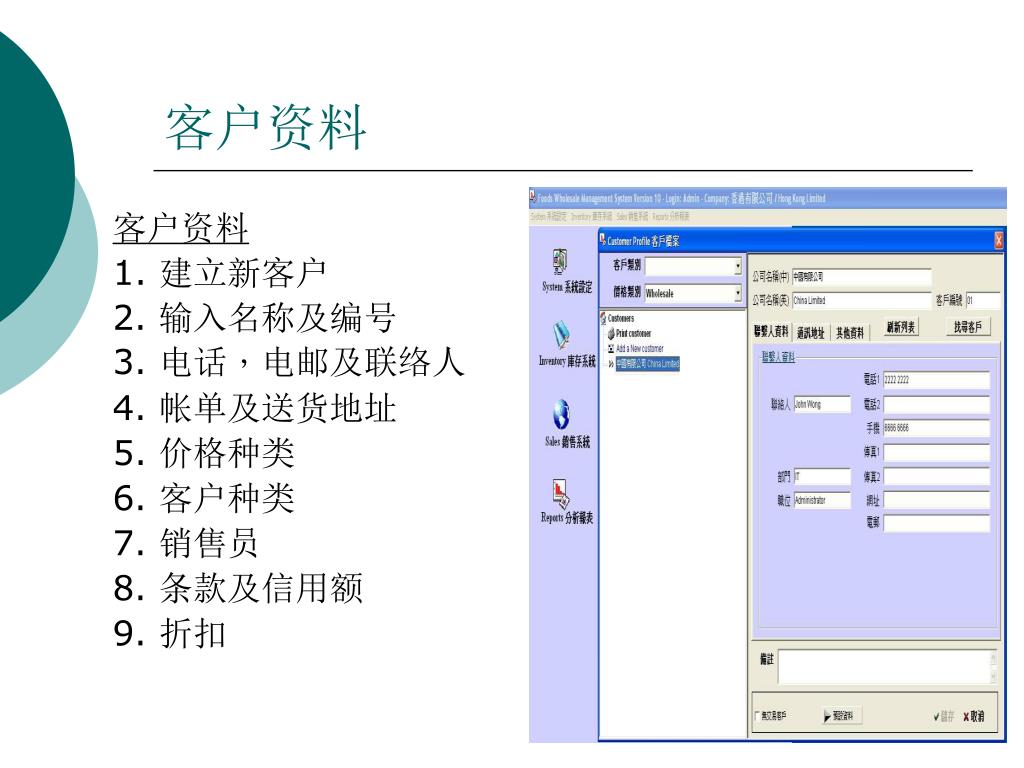The height and width of the screenshot is (768, 1024).
Task: Click the 取消 cancel button
Action: pos(974,716)
